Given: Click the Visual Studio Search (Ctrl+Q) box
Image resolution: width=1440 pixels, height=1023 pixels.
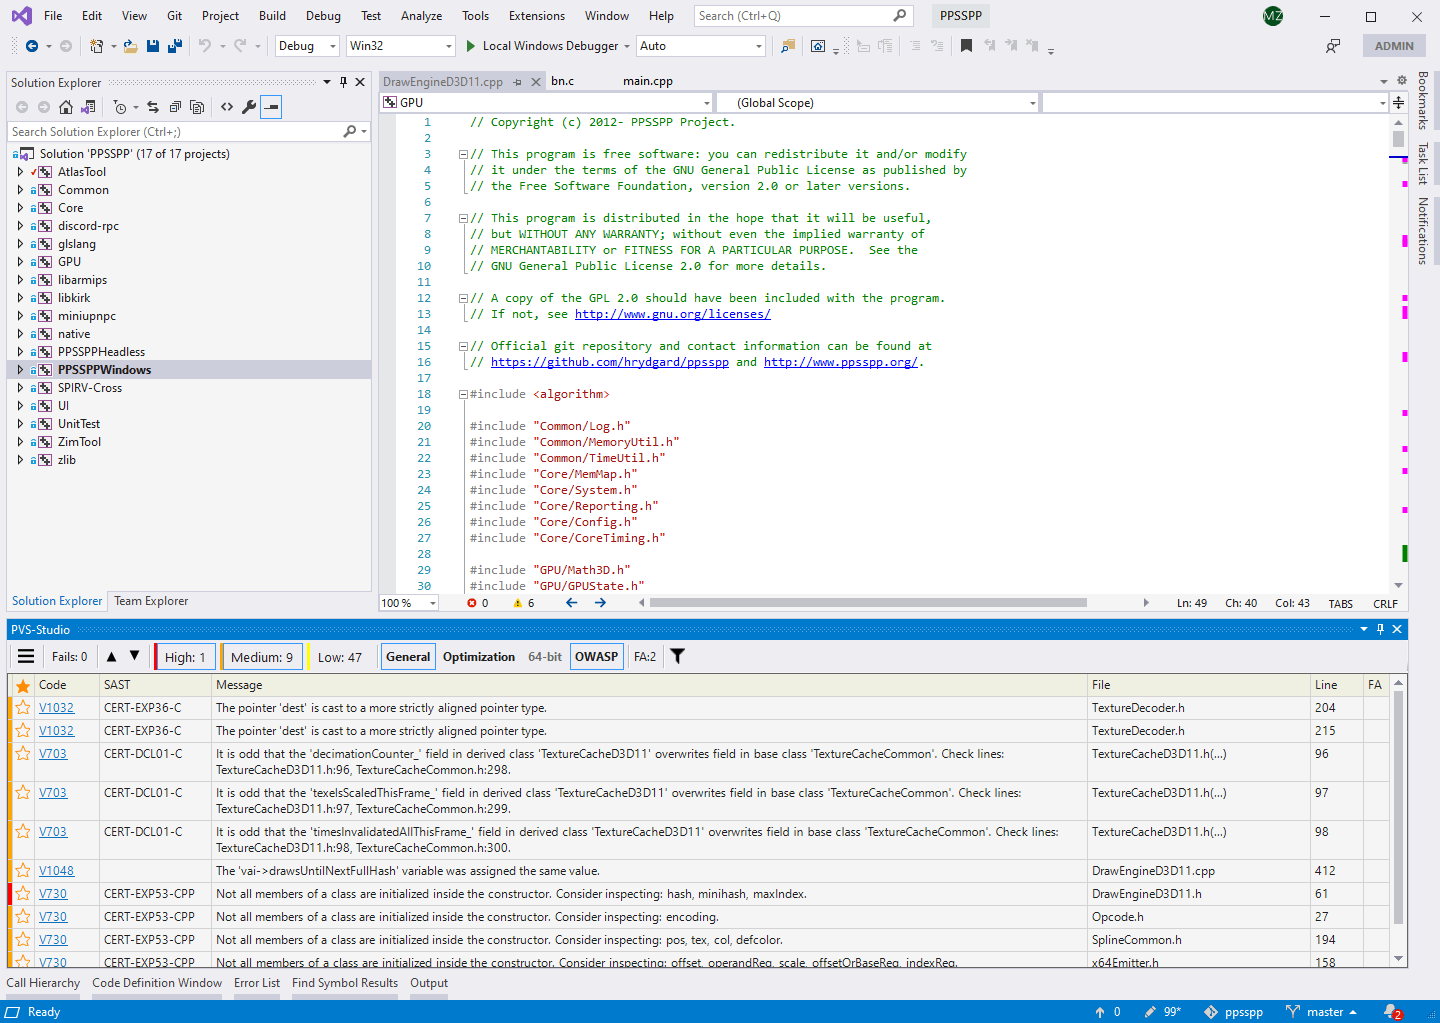Looking at the screenshot, I should pyautogui.click(x=803, y=16).
